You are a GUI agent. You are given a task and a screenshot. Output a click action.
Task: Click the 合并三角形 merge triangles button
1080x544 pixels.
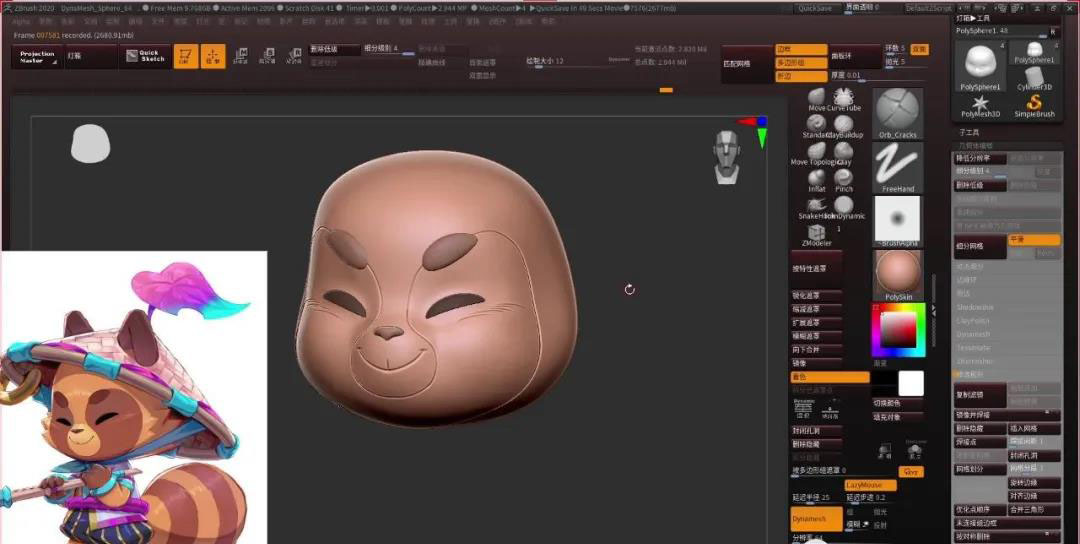click(x=1034, y=510)
